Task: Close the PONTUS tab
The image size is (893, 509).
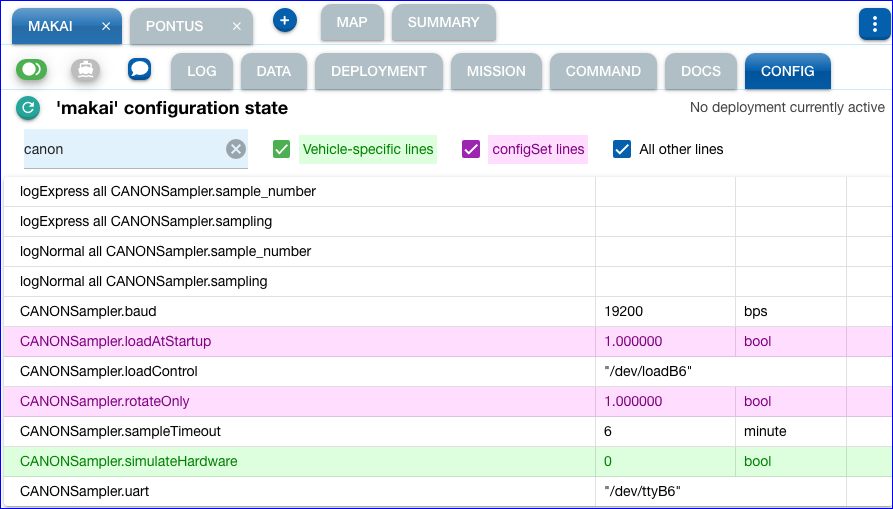Action: click(x=237, y=26)
